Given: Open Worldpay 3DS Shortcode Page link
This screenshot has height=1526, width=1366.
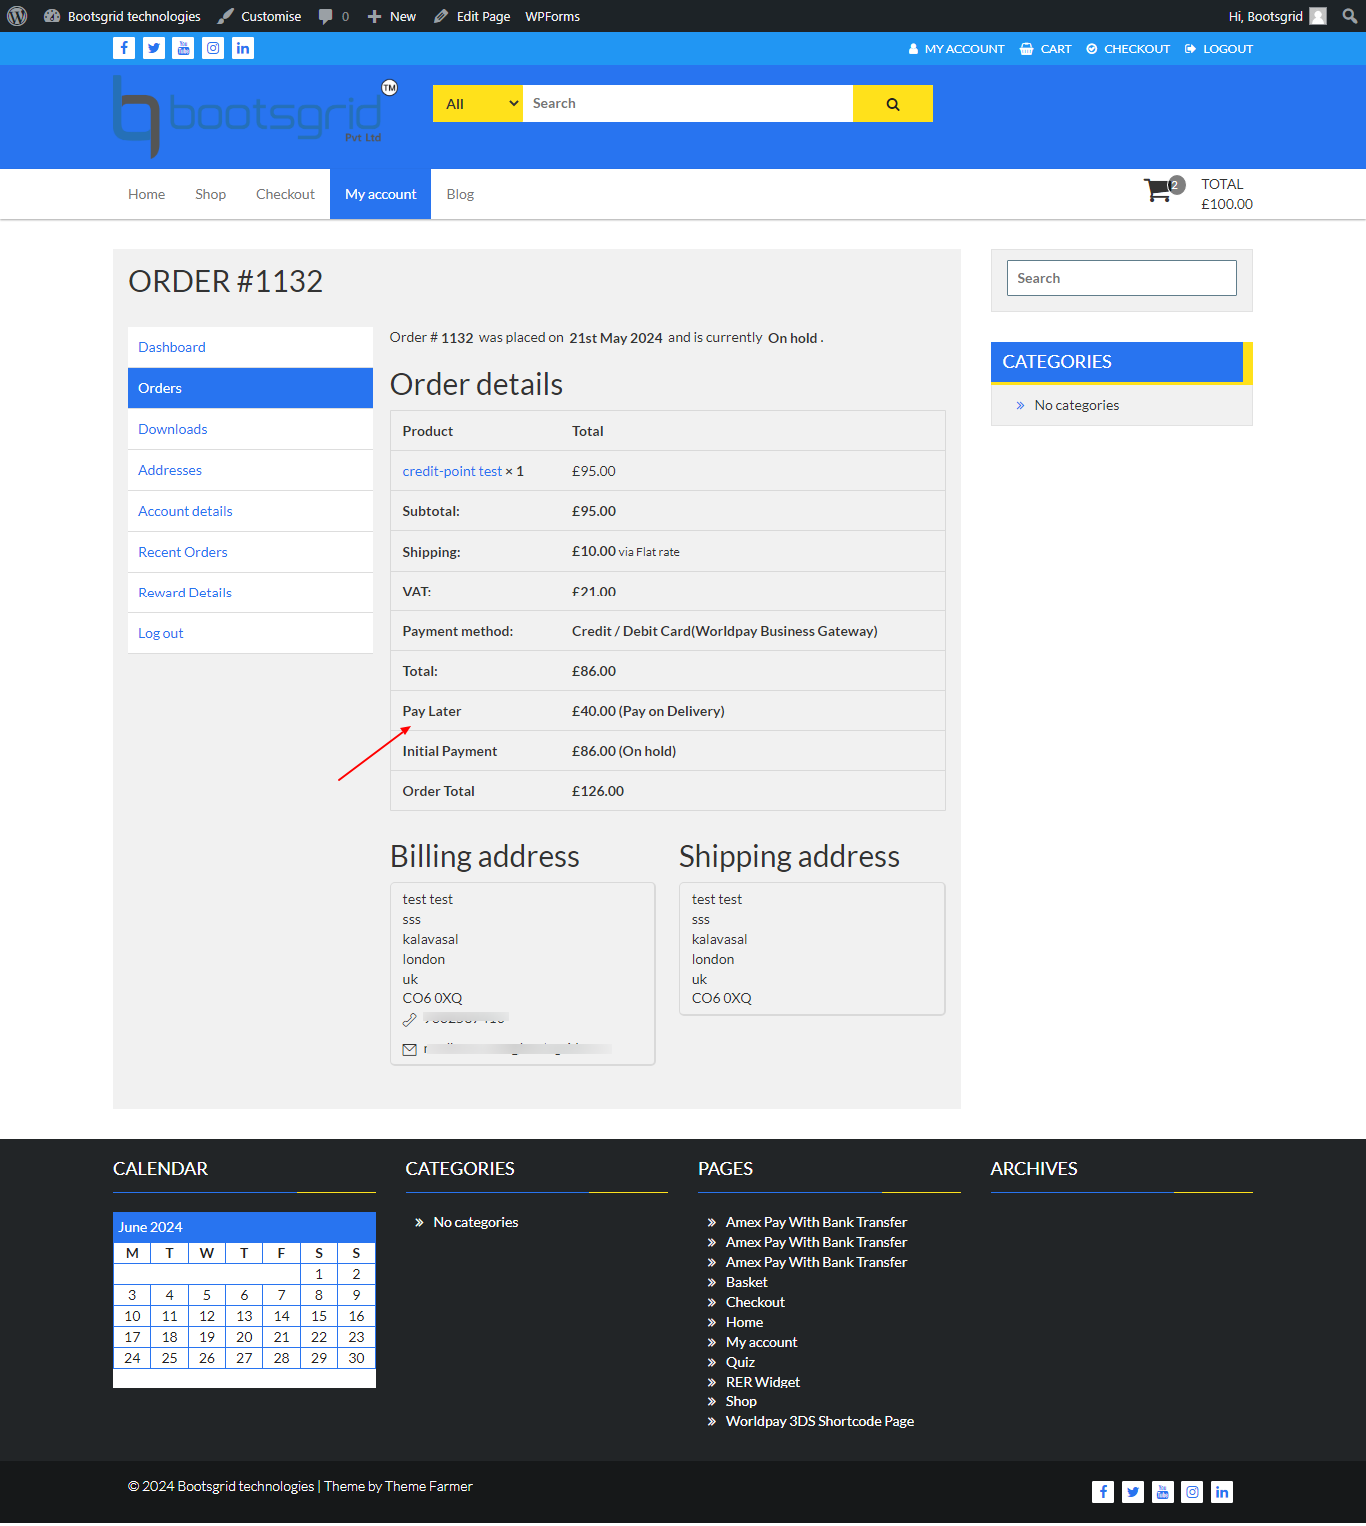Looking at the screenshot, I should (820, 1421).
